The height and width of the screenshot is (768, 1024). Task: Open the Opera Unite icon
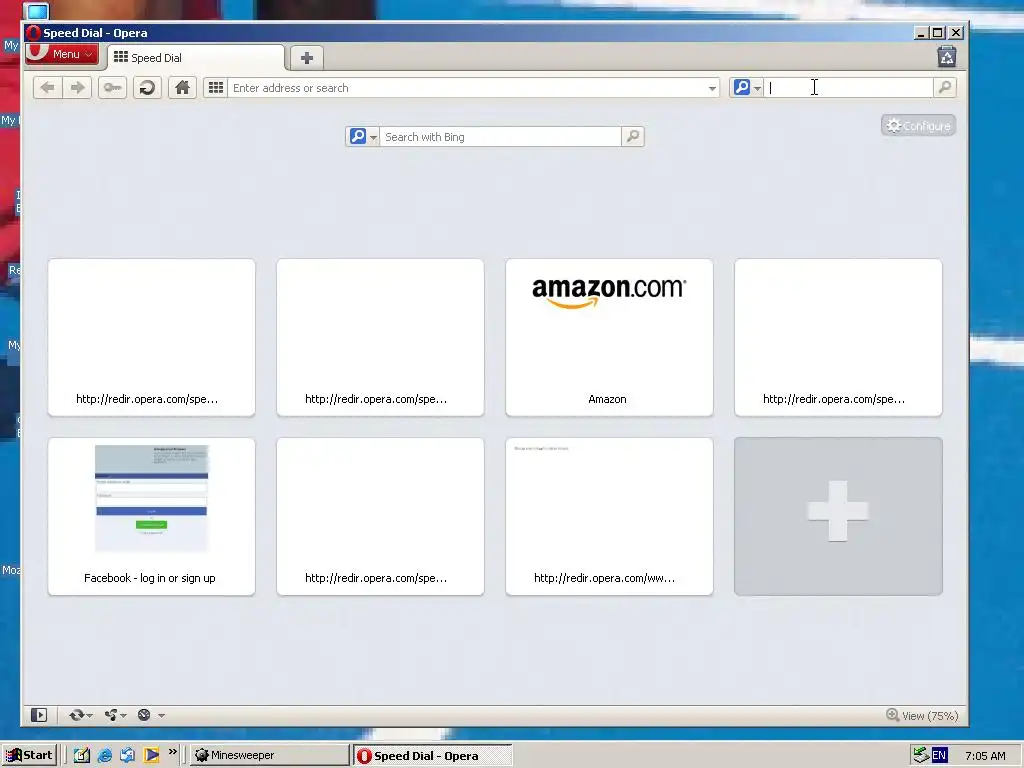110,715
